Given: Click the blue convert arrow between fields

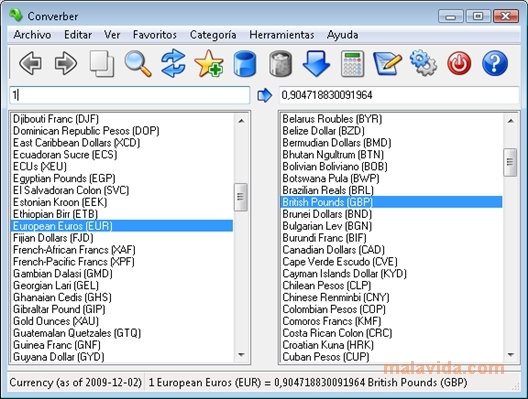Looking at the screenshot, I should coord(264,95).
